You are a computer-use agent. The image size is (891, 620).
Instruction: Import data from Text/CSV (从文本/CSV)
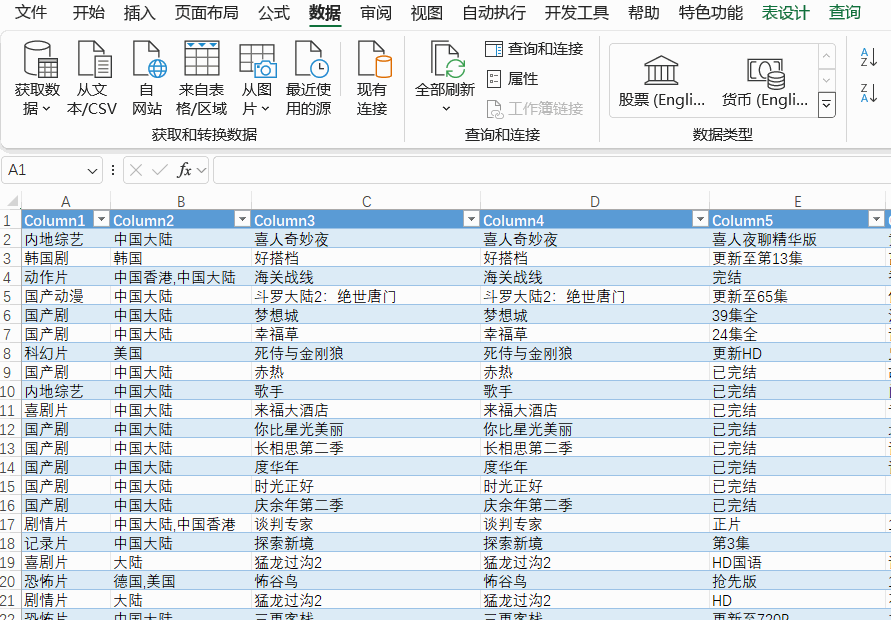[92, 60]
